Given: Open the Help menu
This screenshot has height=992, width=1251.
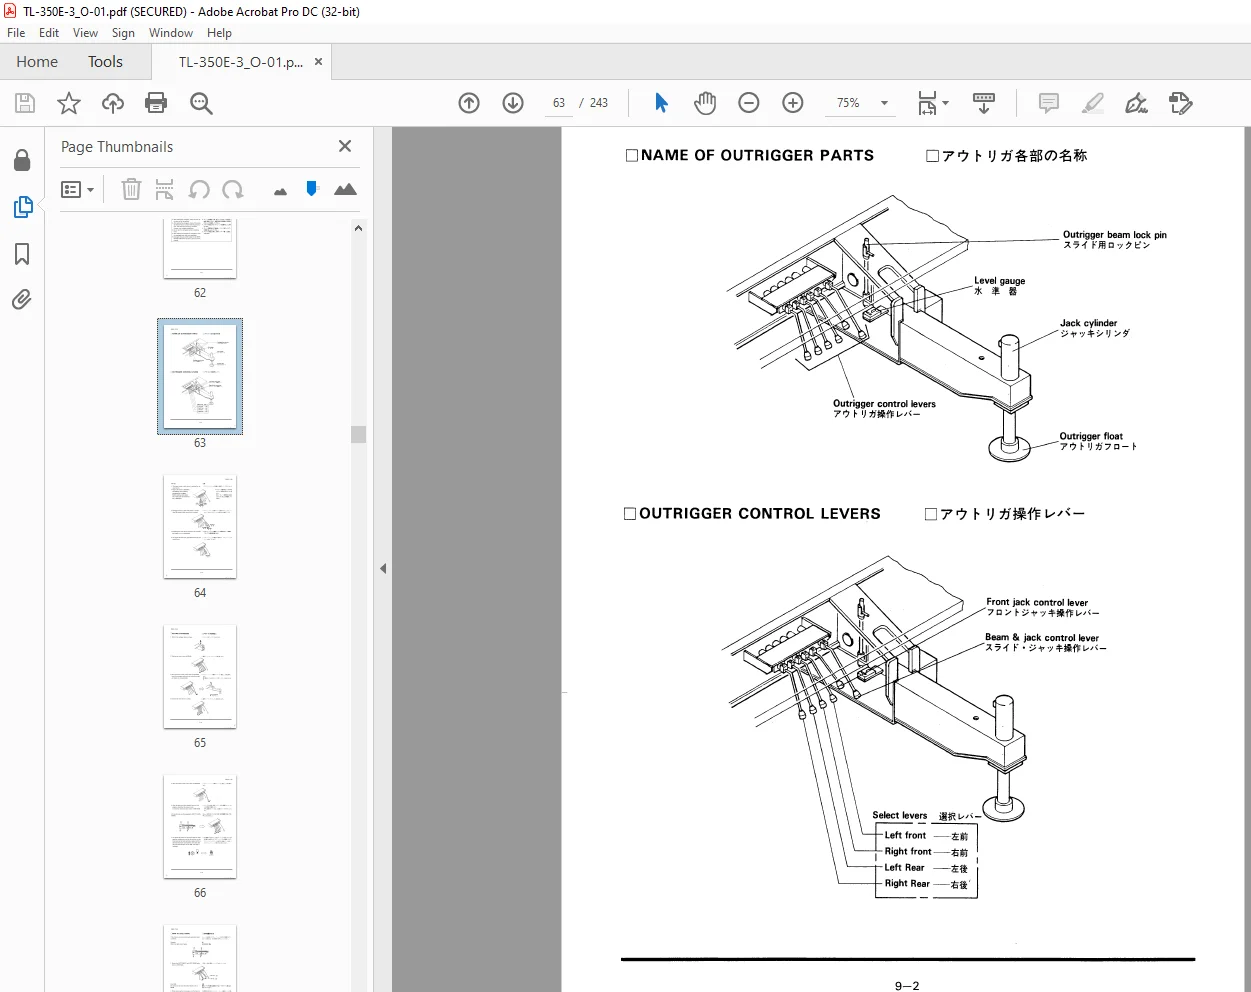Looking at the screenshot, I should 219,33.
